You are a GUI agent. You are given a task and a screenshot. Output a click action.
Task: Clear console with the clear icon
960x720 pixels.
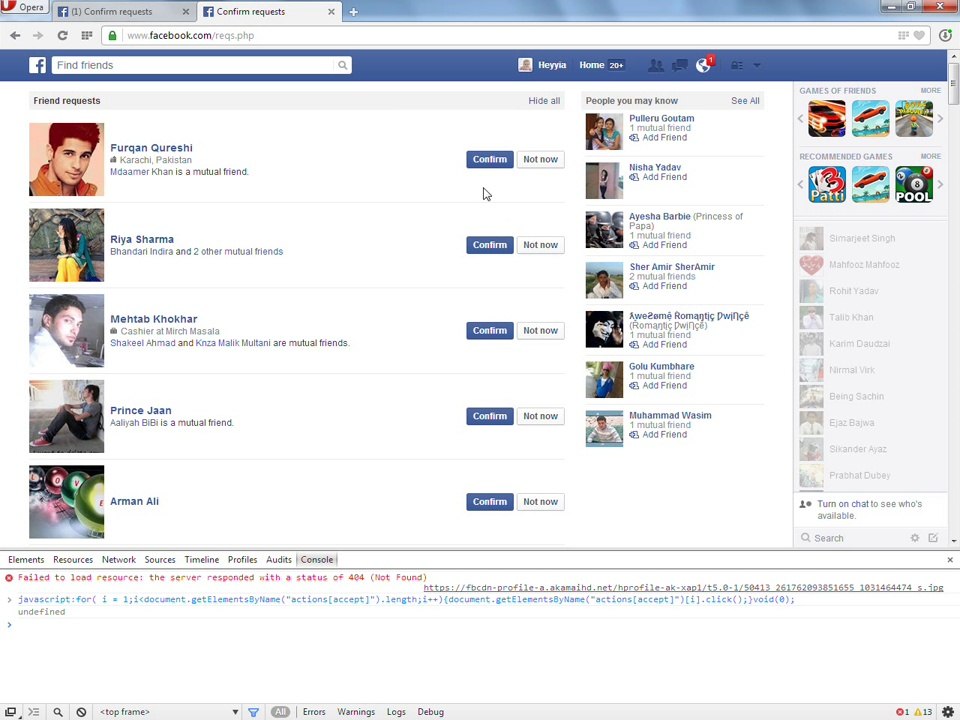coord(81,712)
